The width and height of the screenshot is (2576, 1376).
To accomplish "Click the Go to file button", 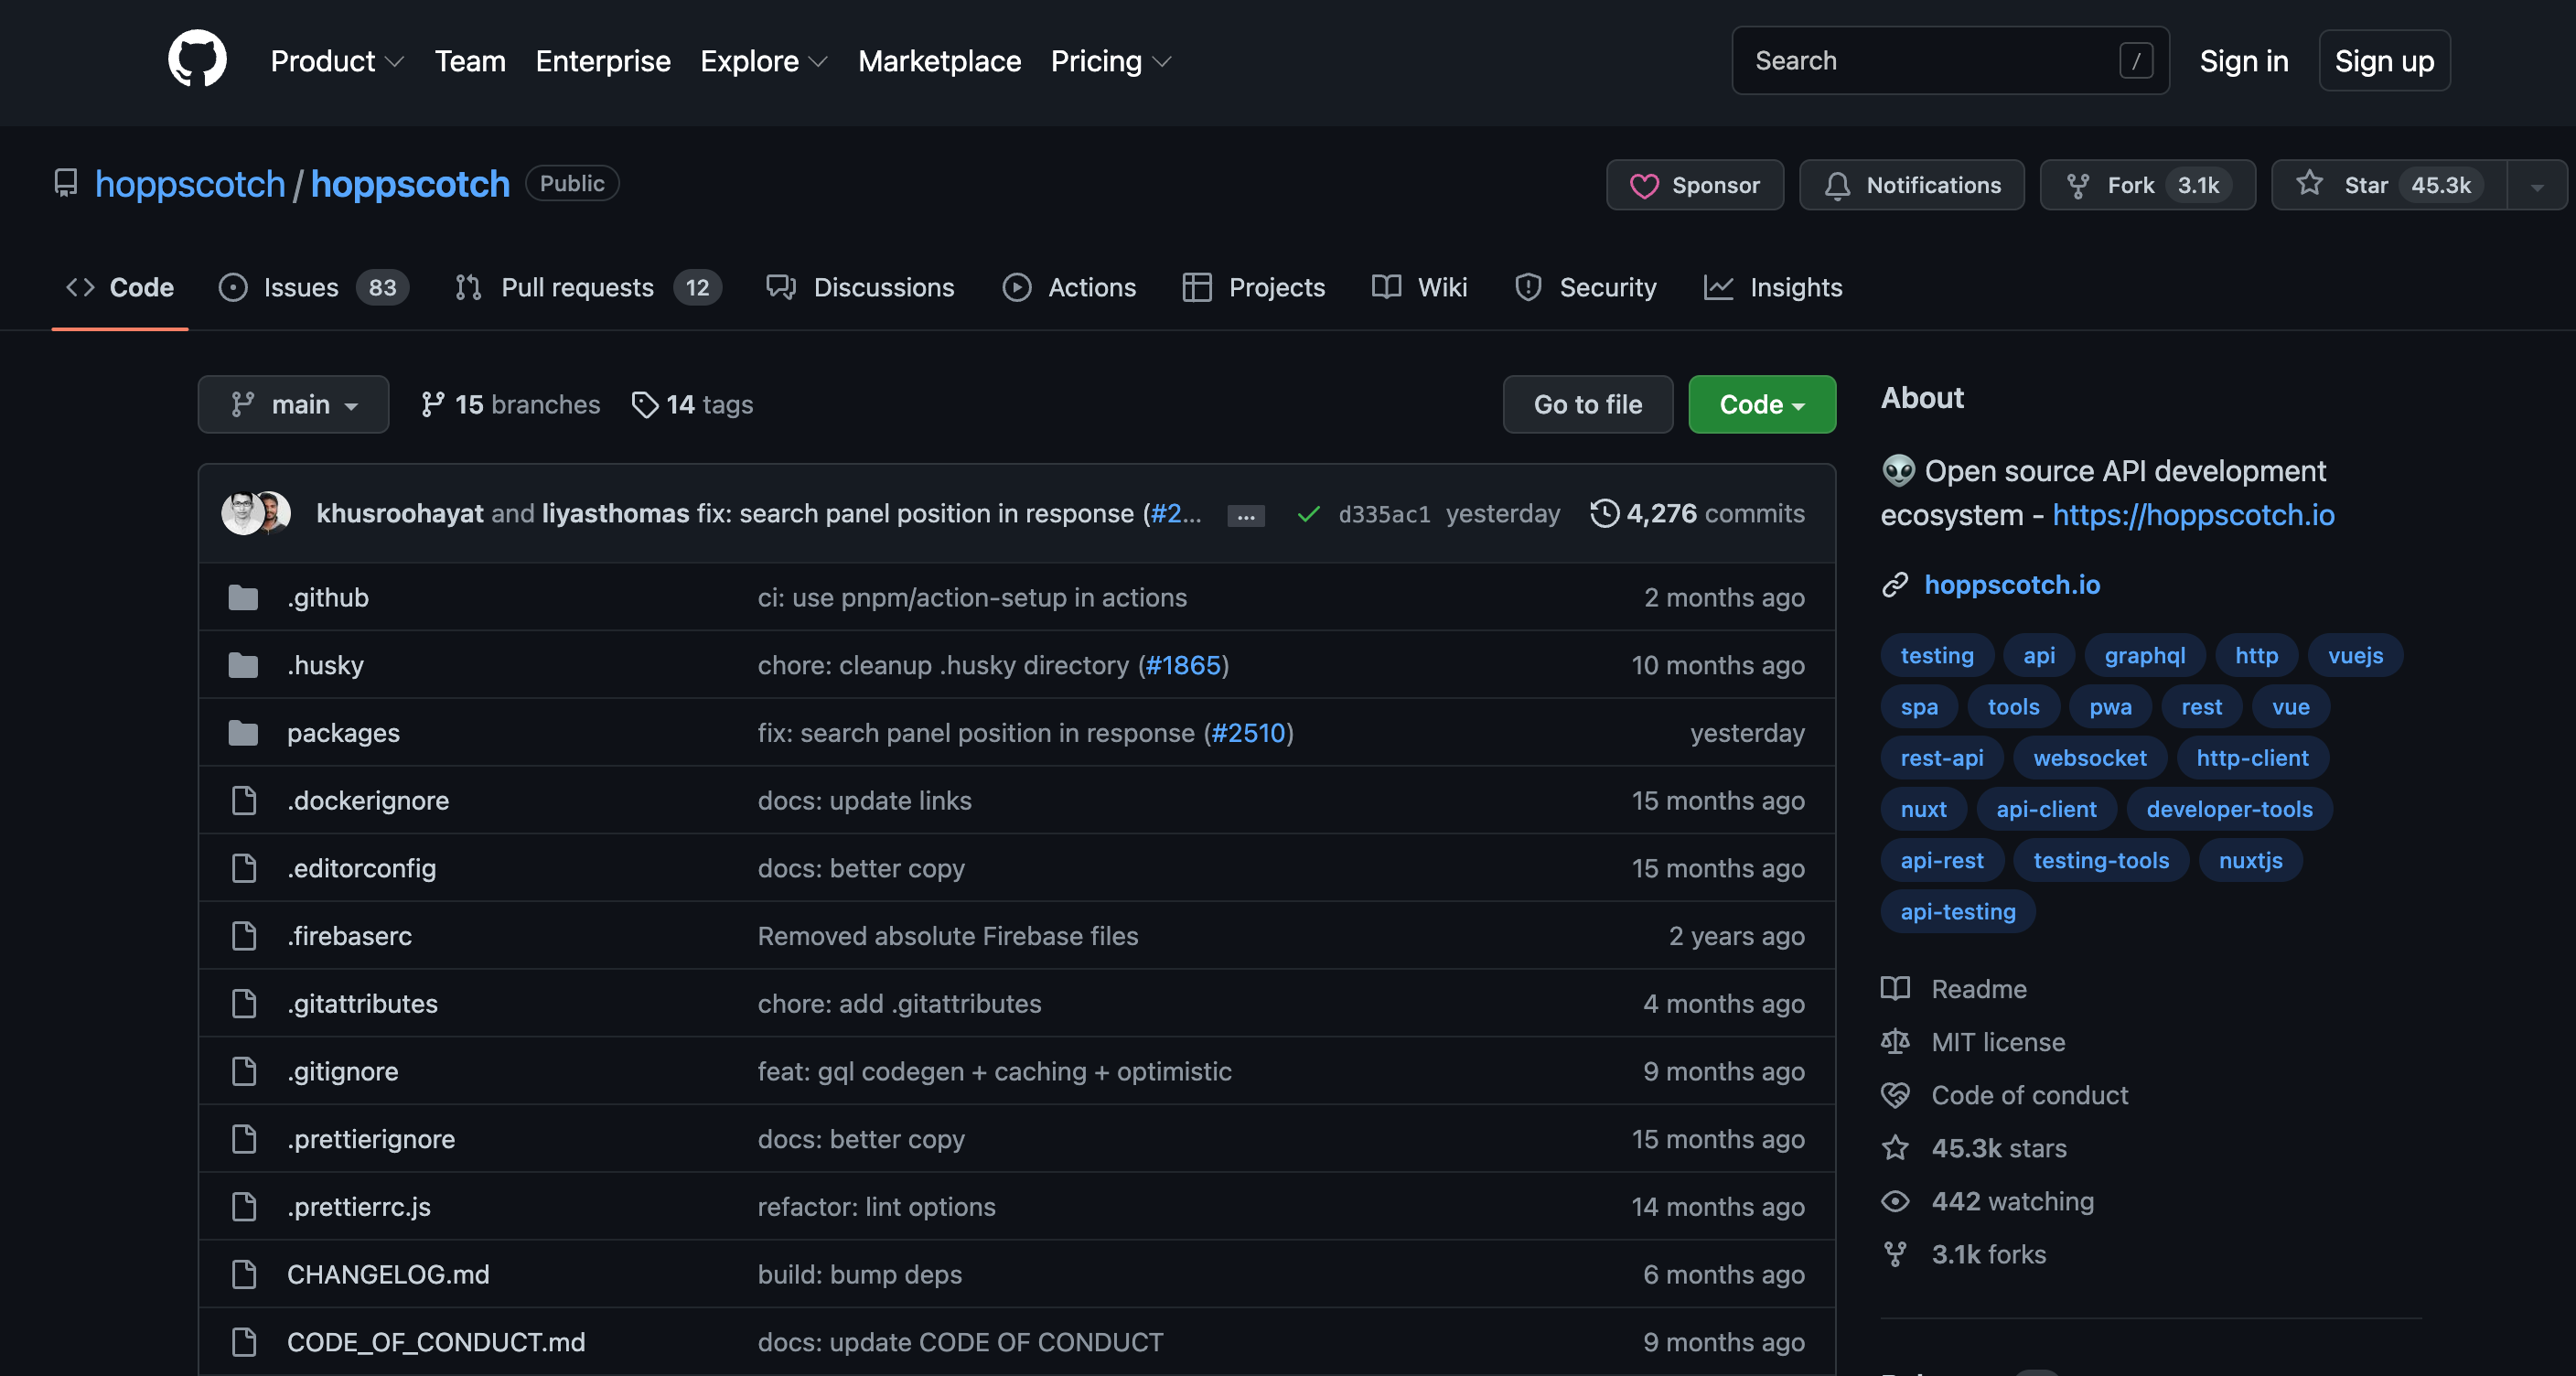I will [x=1587, y=404].
